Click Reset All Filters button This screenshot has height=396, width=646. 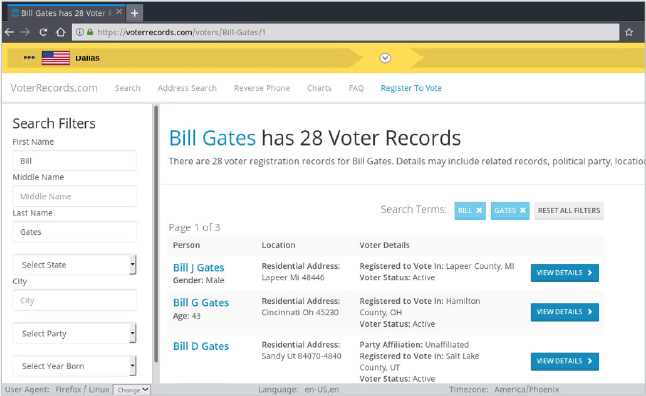[569, 211]
